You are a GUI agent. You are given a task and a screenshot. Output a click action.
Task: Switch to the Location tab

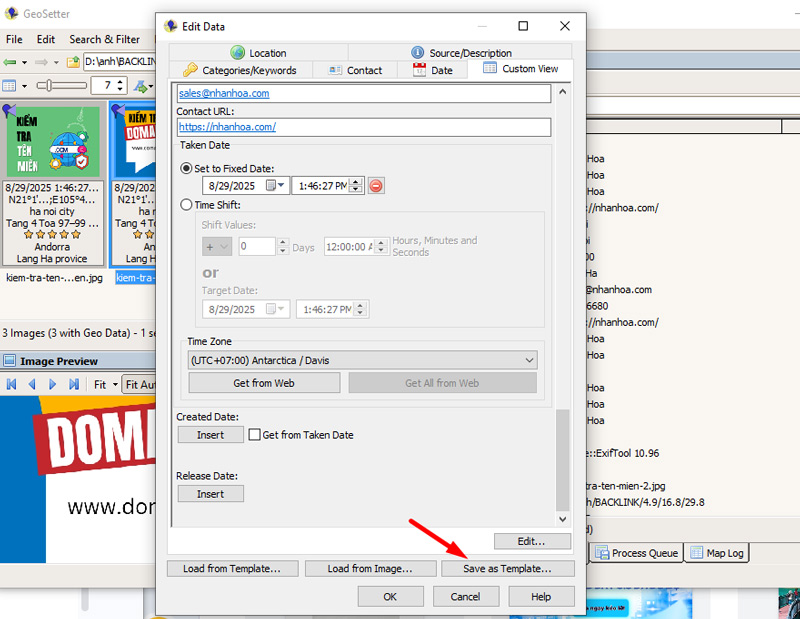click(x=258, y=53)
